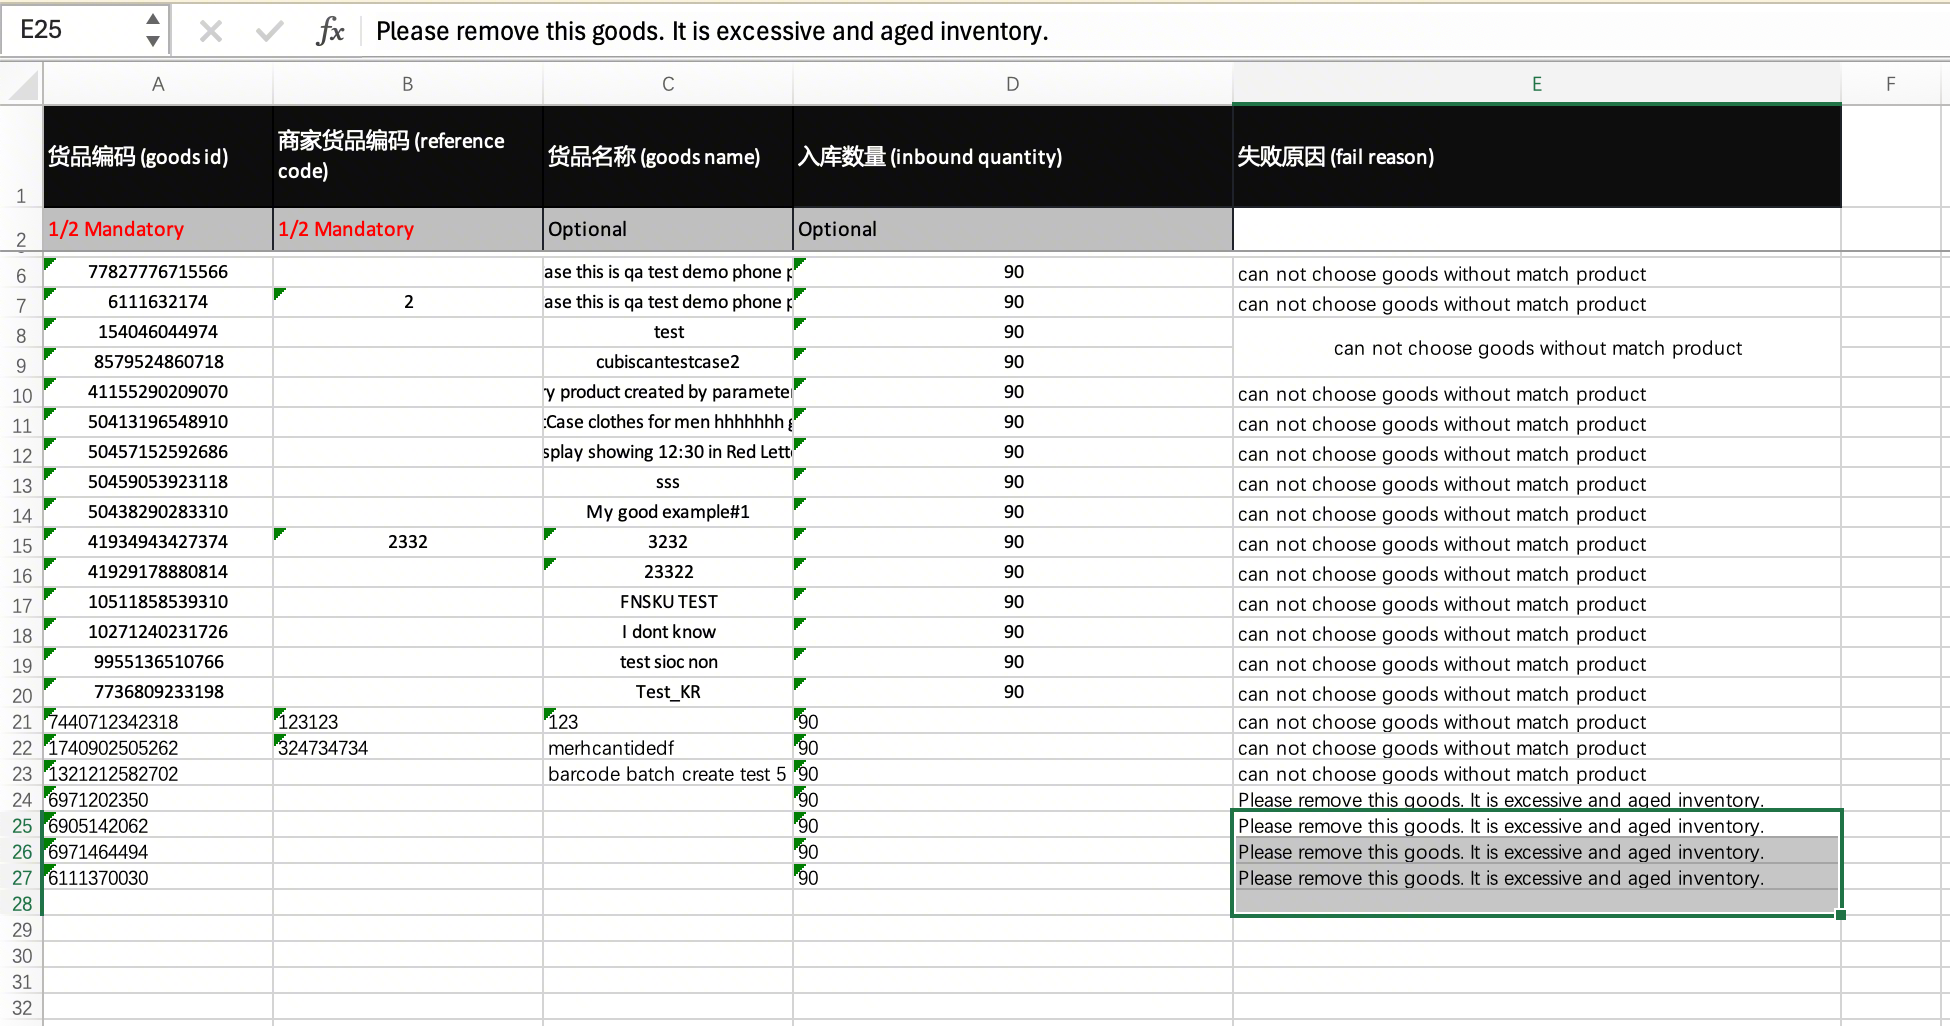This screenshot has height=1026, width=1950.
Task: Click the inbound quantity header cell
Action: (x=1012, y=157)
